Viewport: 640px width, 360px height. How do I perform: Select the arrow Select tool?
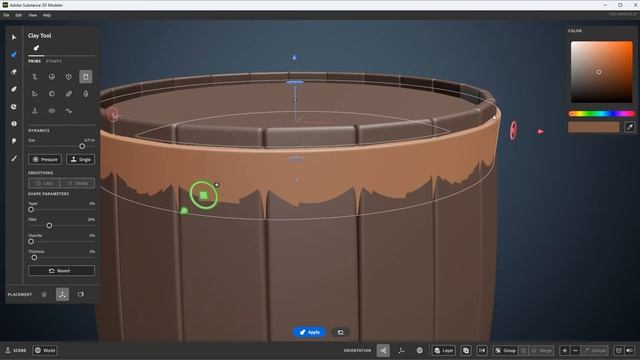(14, 37)
